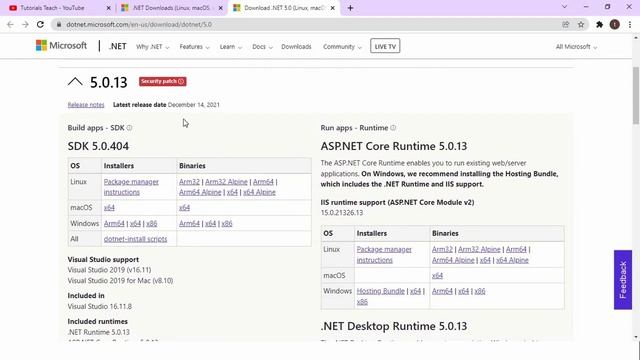640x360 pixels.
Task: Expand the All Microsoft menu
Action: pyautogui.click(x=576, y=47)
